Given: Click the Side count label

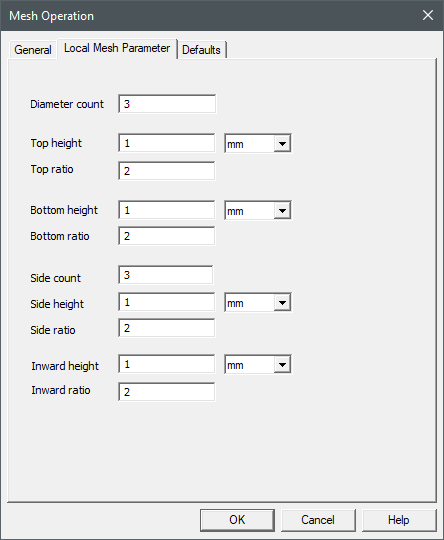Looking at the screenshot, I should (x=55, y=278).
